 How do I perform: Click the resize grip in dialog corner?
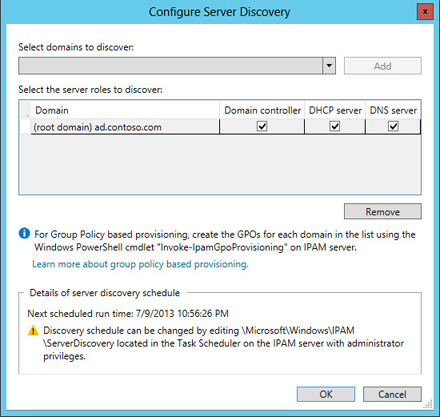428,404
